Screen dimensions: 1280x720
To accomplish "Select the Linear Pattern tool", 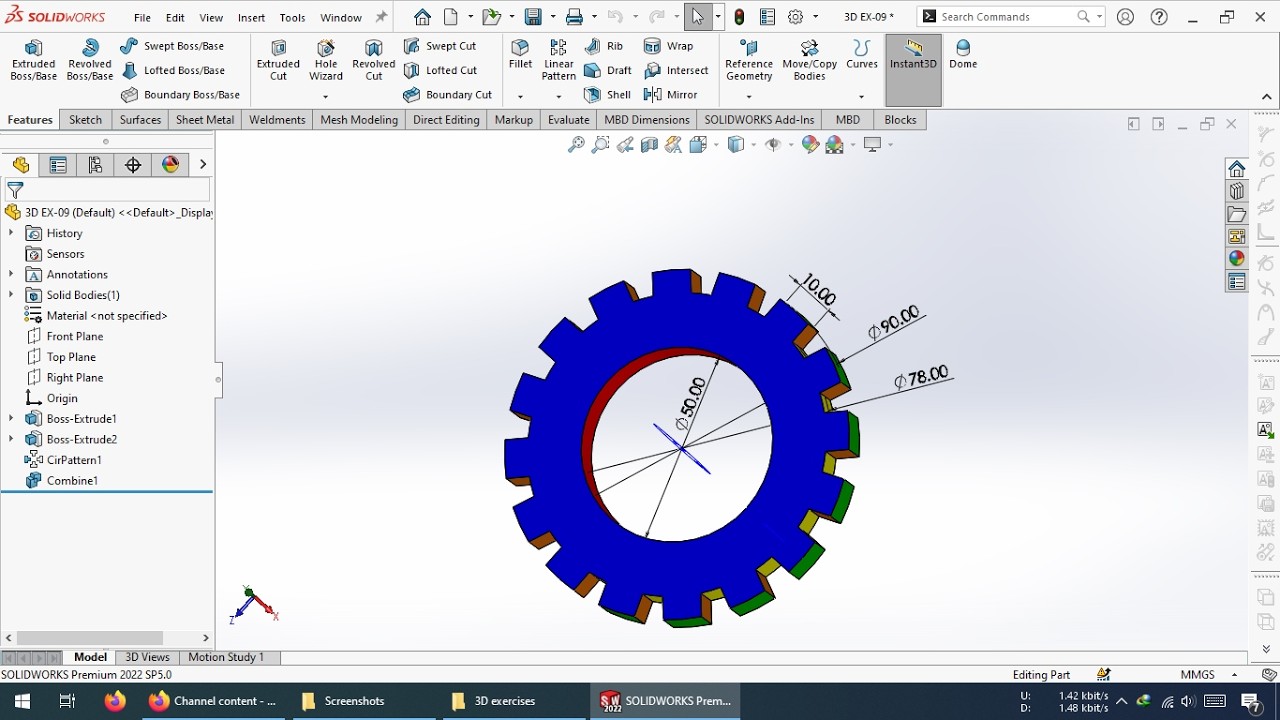I will [x=558, y=61].
